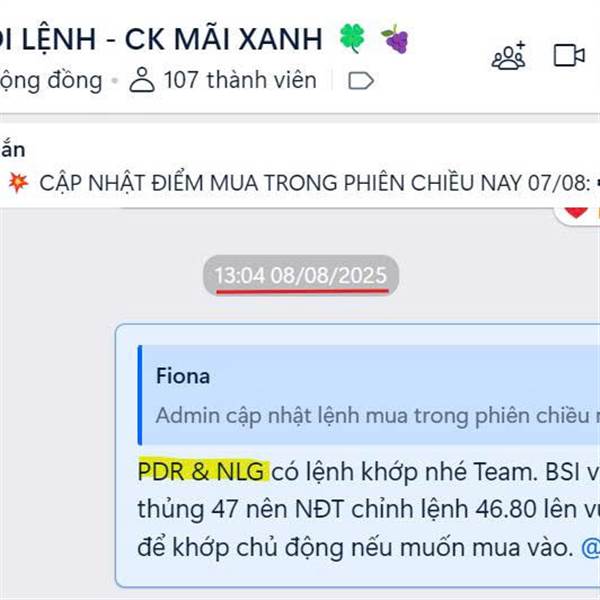Click the blue @ mention in the message
Screen dimensions: 600x600
click(x=590, y=548)
